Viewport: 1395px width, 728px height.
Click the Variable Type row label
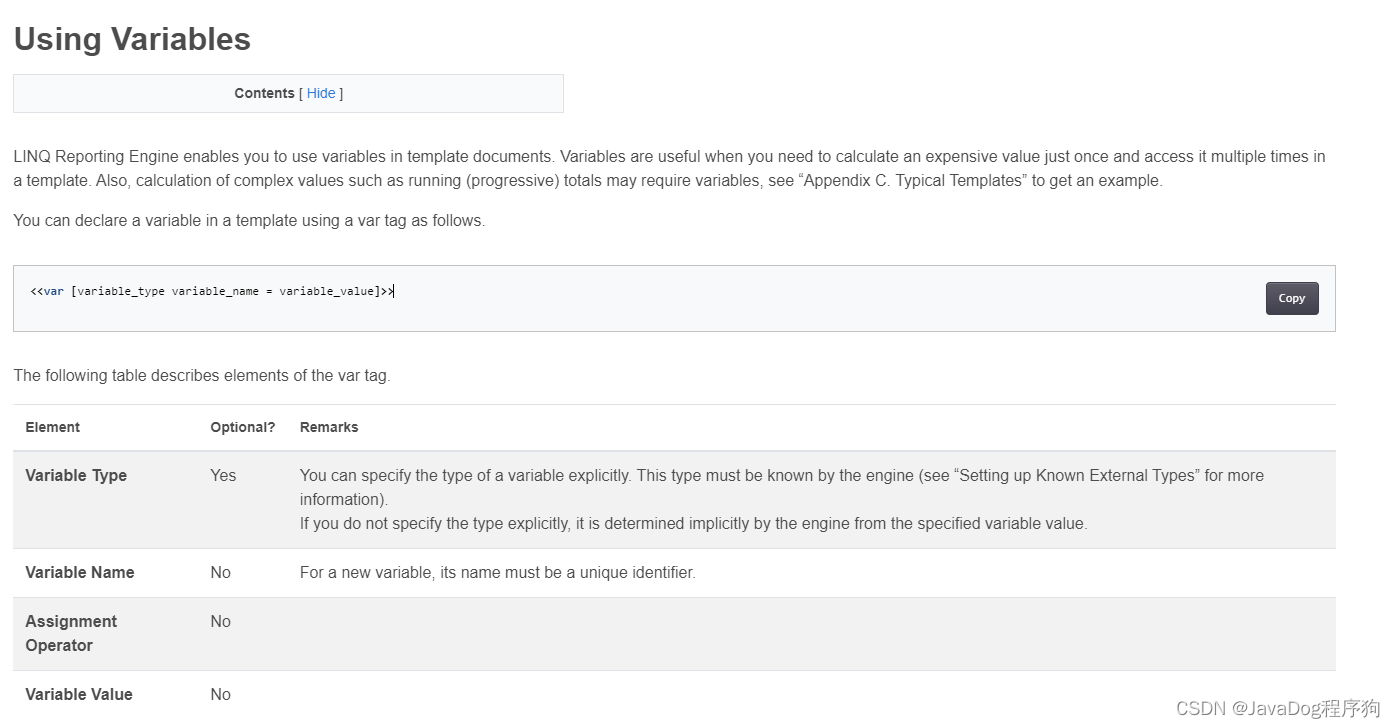(76, 475)
